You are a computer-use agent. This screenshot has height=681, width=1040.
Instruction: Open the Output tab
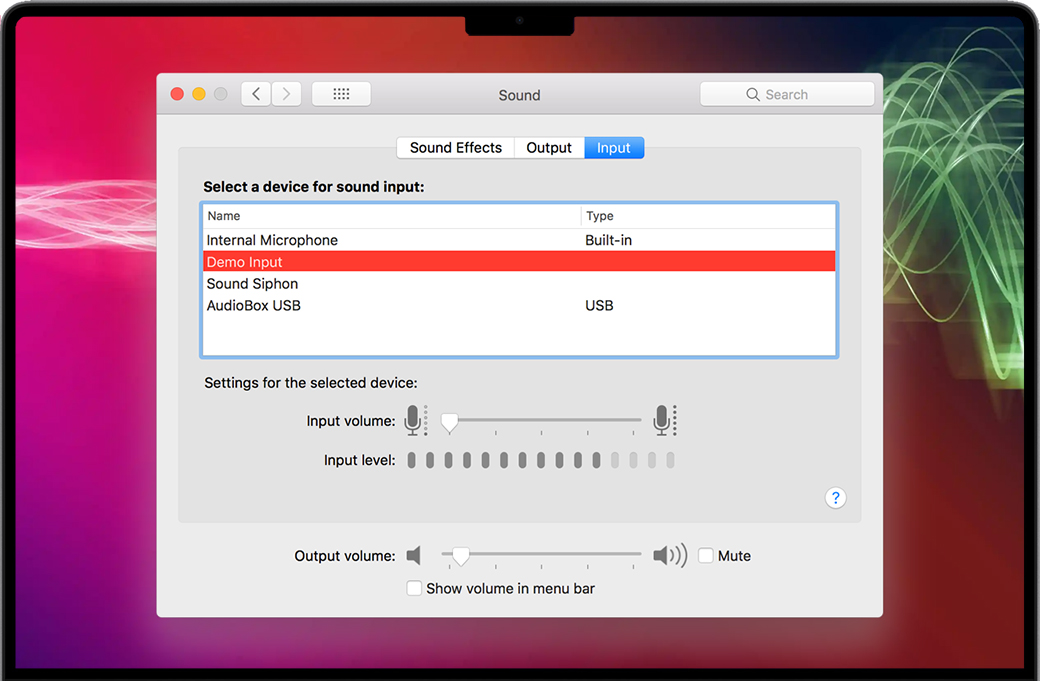(x=549, y=148)
